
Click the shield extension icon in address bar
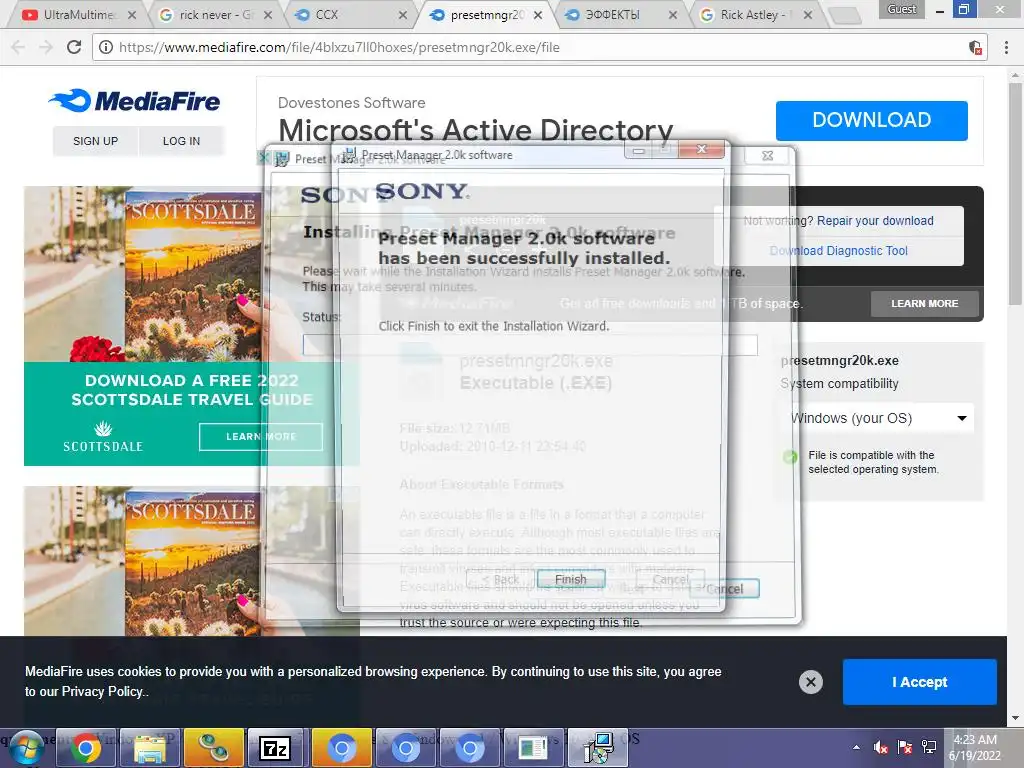click(975, 47)
